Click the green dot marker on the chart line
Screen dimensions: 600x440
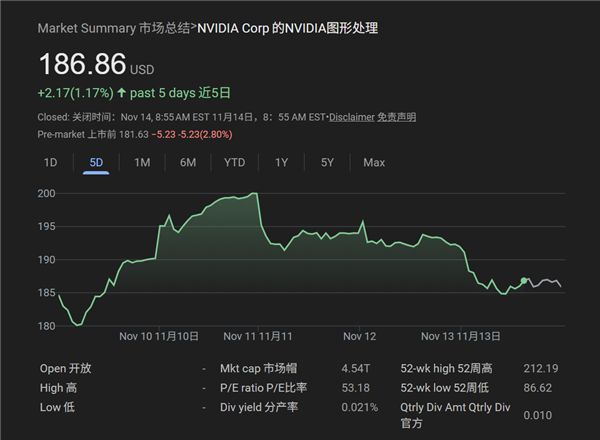pos(525,281)
